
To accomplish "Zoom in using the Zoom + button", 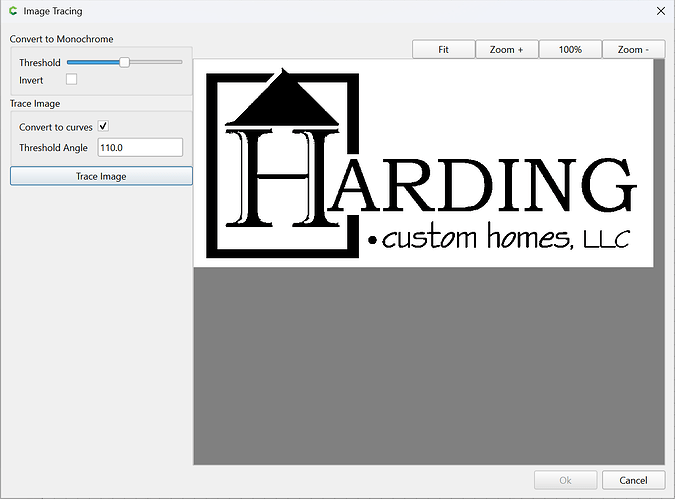I will 507,50.
